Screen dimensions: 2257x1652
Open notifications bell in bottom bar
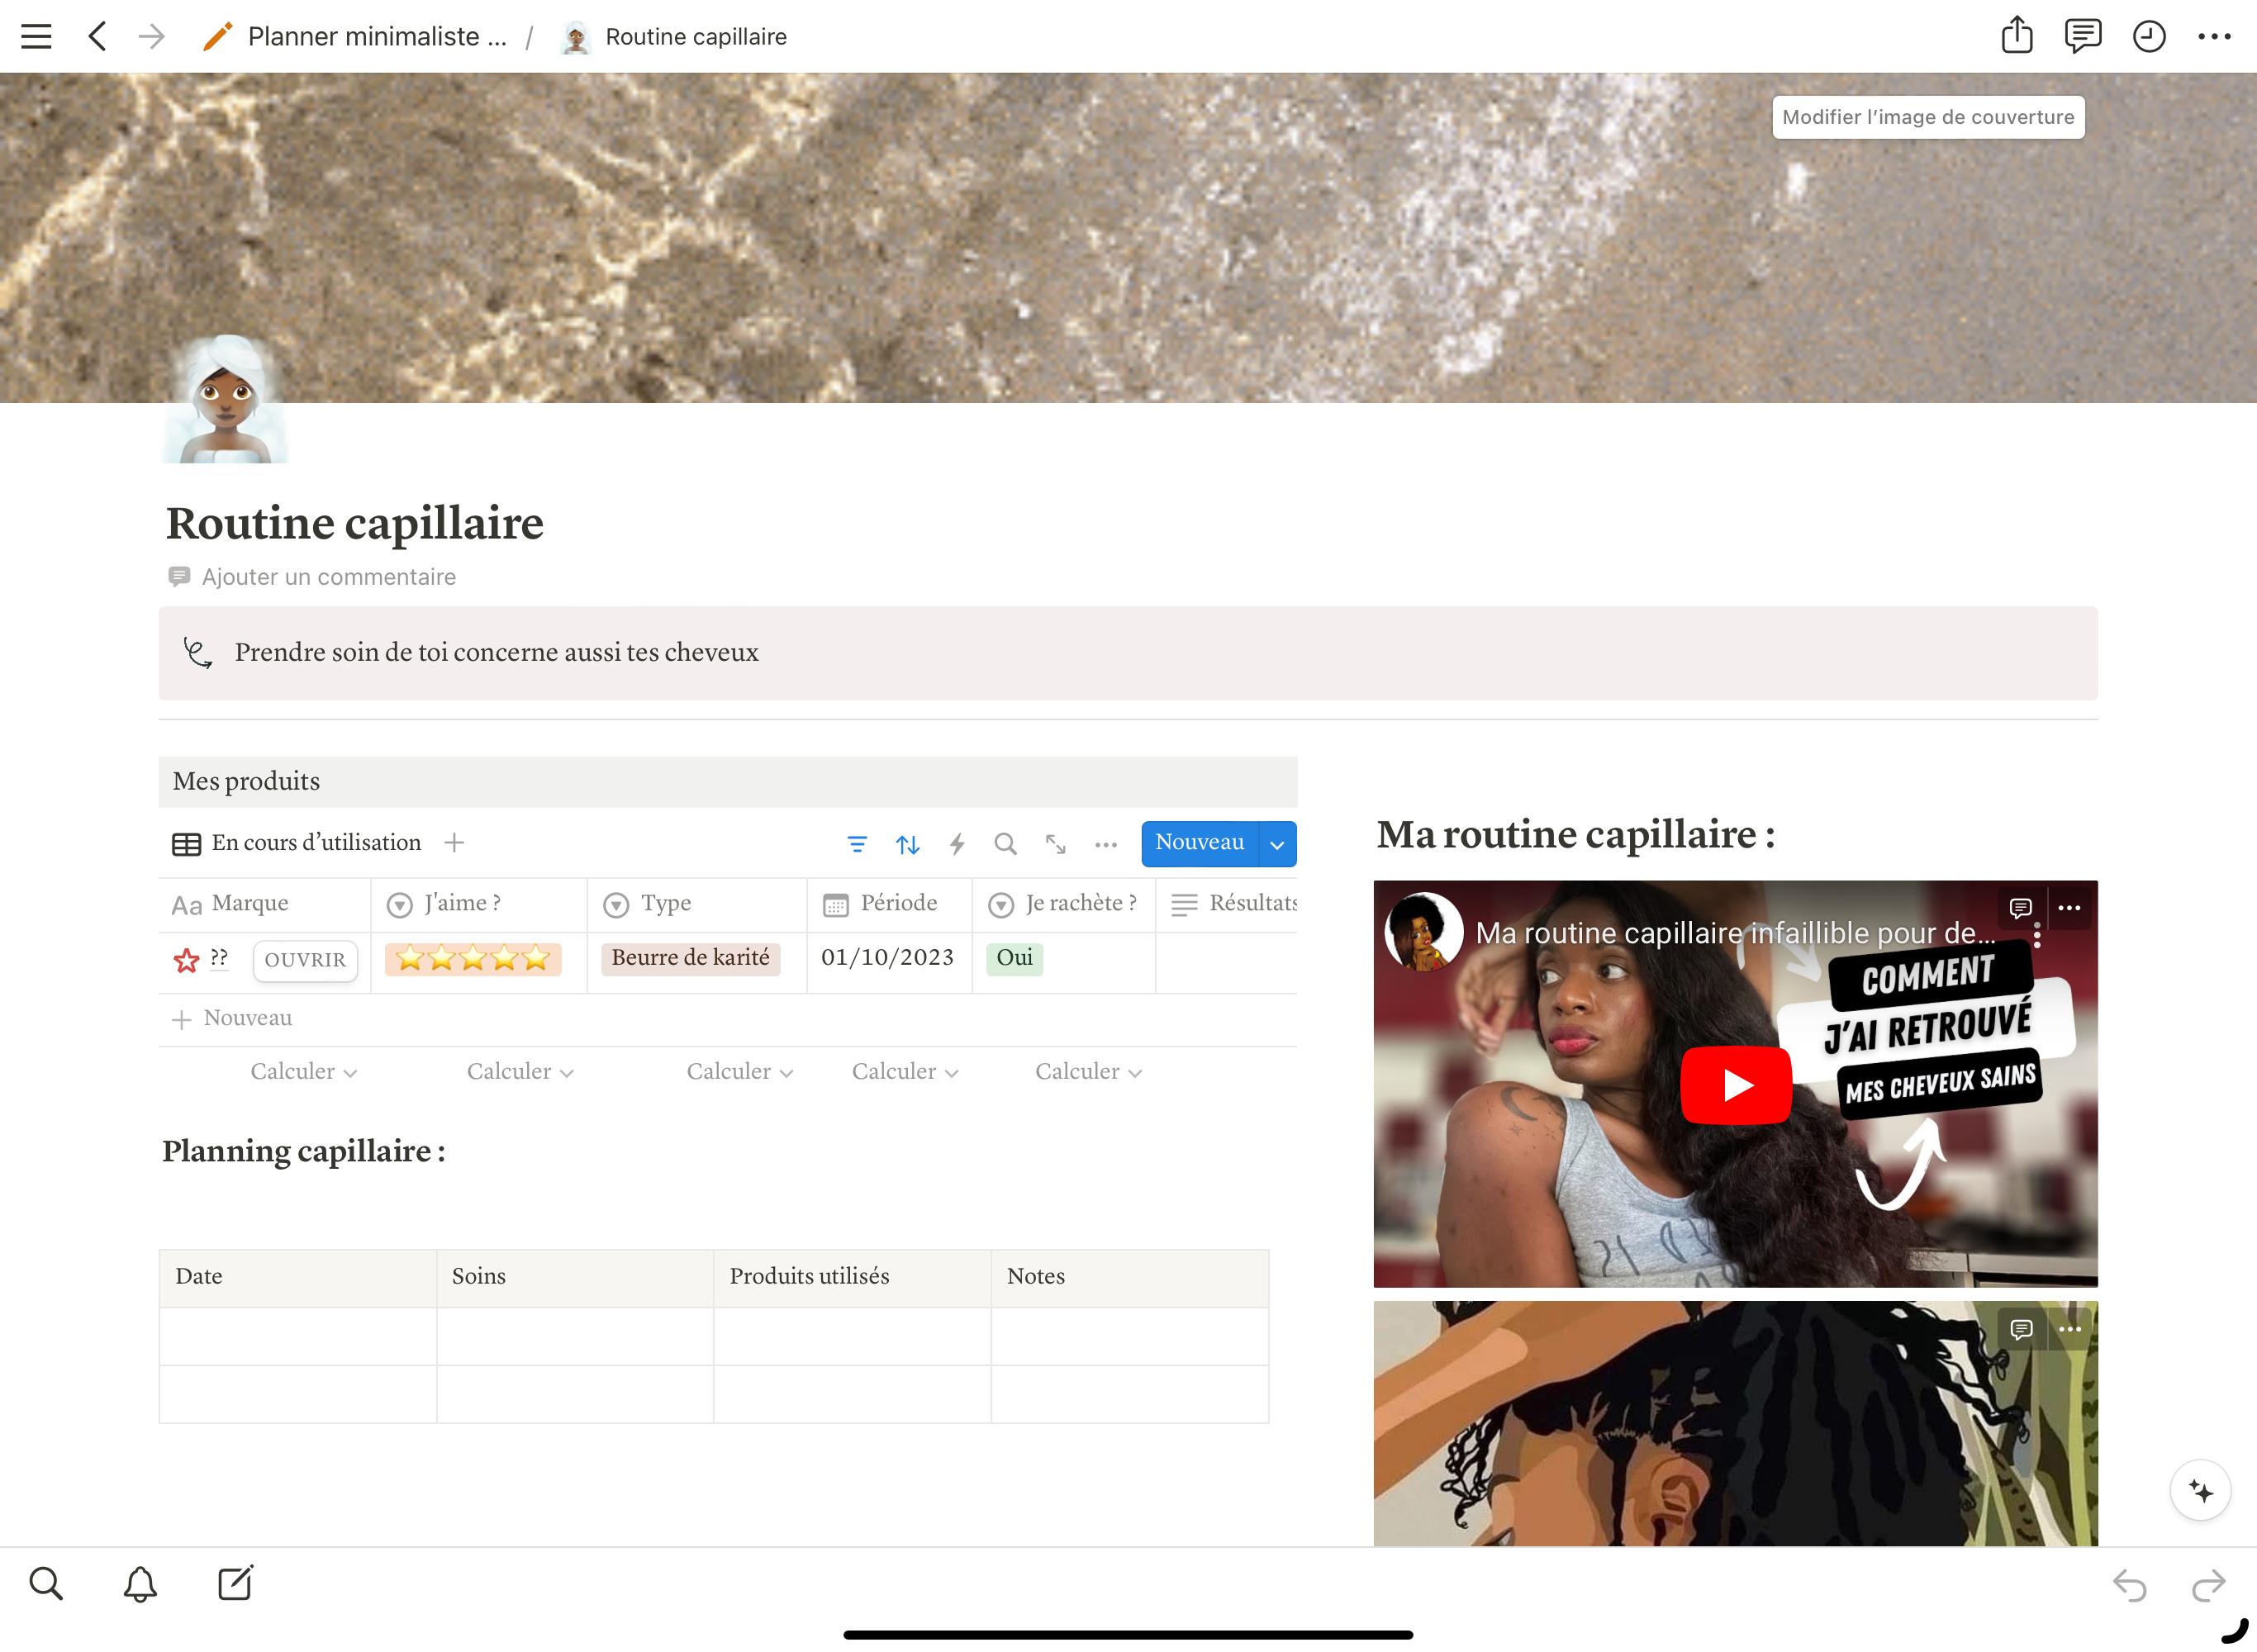pyautogui.click(x=140, y=1584)
